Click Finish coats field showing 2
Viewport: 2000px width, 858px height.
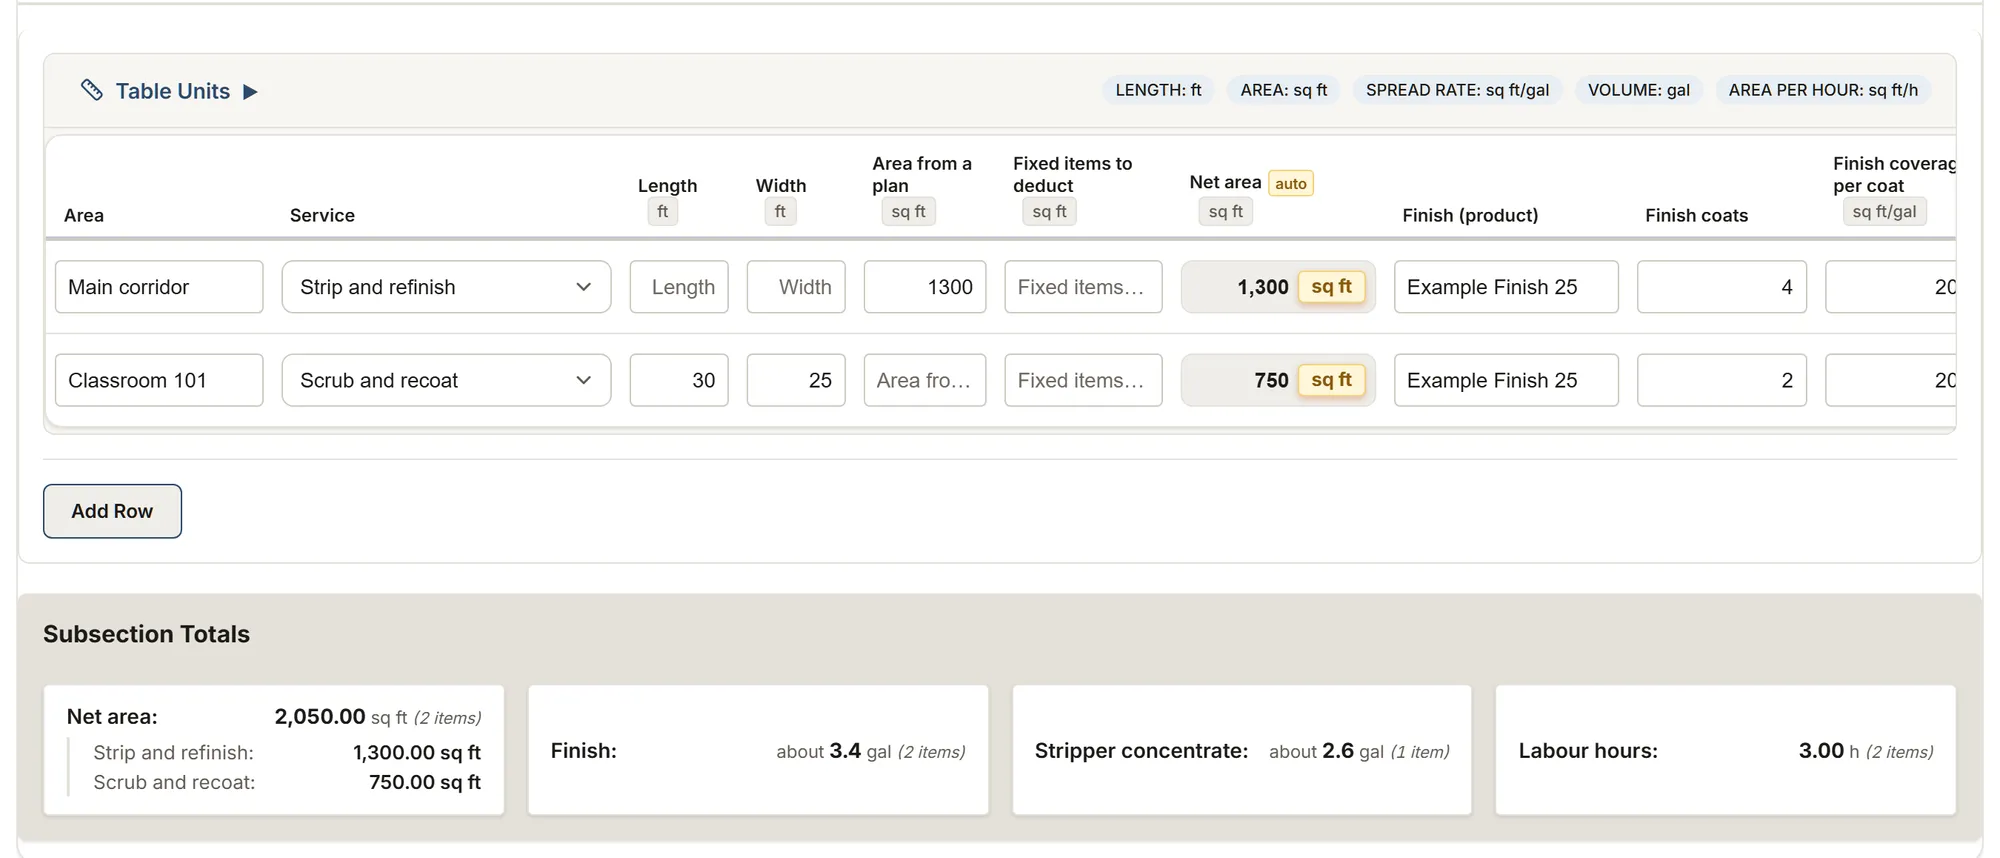[x=1722, y=380]
